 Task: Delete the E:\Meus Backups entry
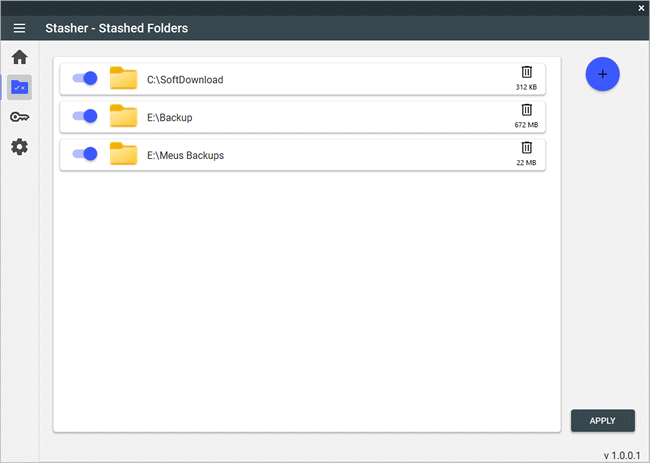pyautogui.click(x=526, y=148)
